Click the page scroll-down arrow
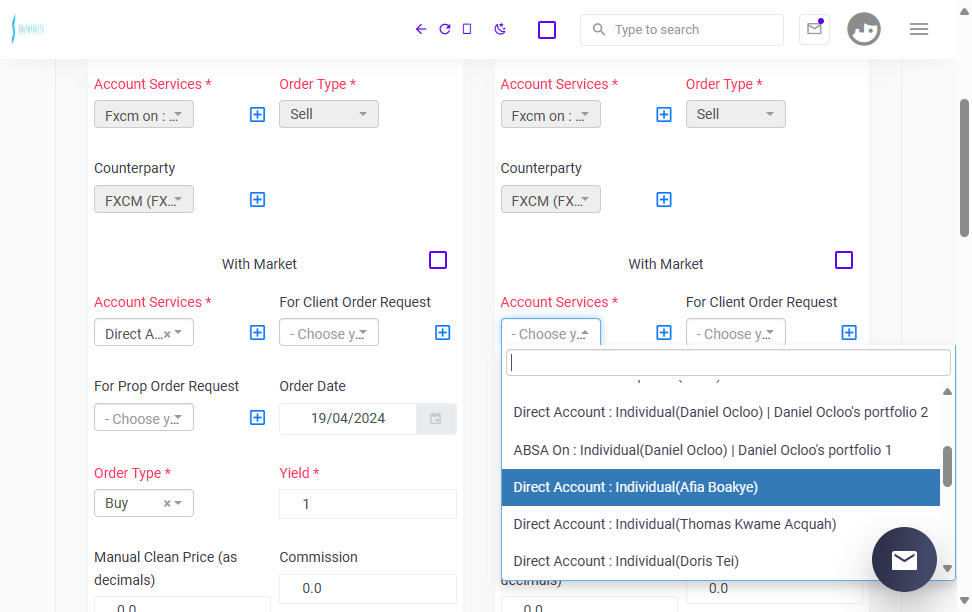This screenshot has width=972, height=612. [965, 600]
